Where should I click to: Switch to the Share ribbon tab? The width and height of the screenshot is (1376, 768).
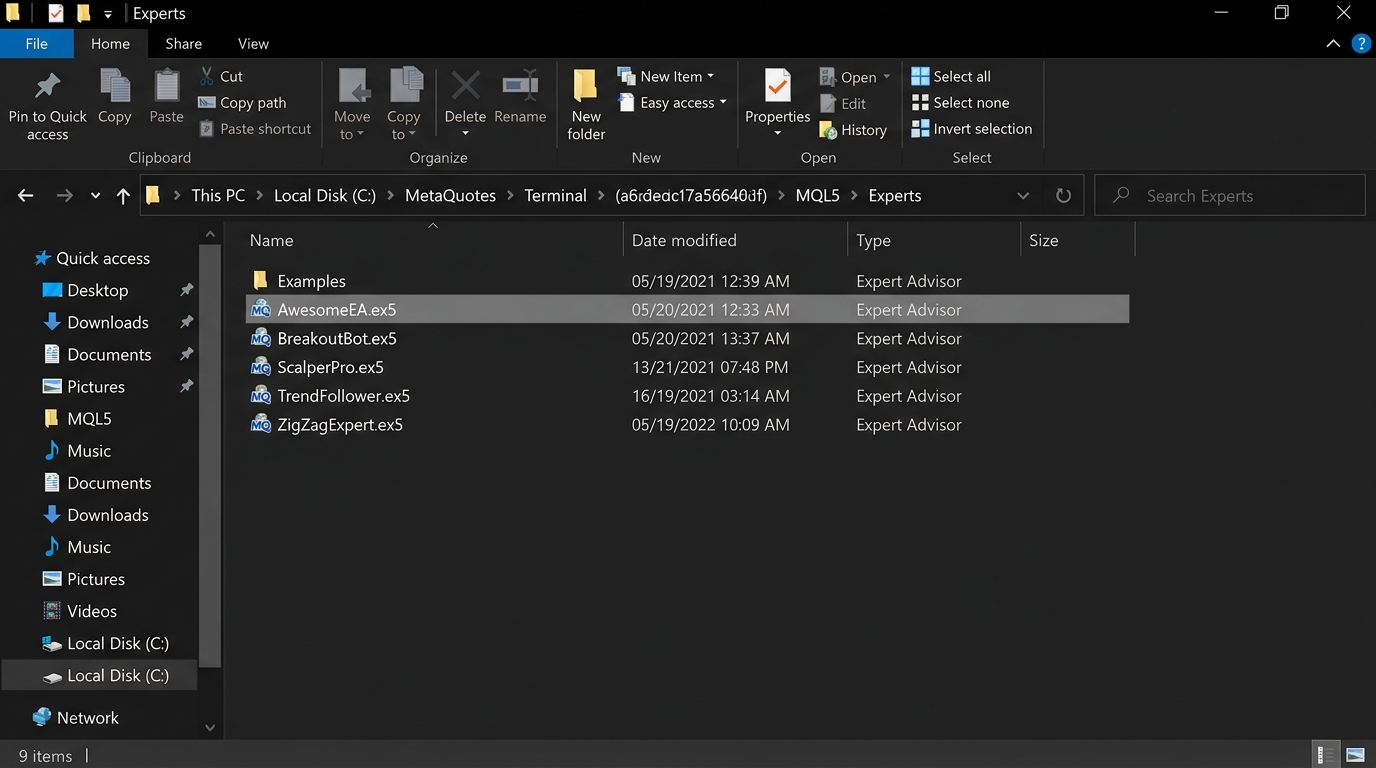coord(183,43)
